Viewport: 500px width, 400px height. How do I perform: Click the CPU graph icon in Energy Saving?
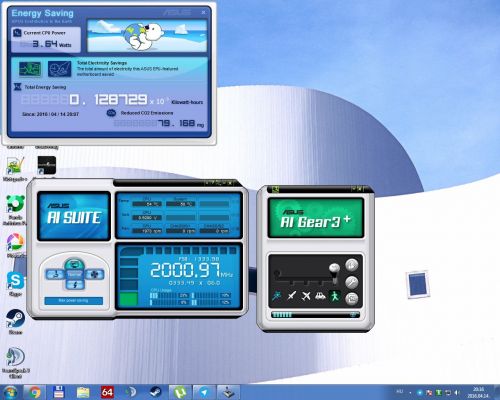(x=30, y=69)
